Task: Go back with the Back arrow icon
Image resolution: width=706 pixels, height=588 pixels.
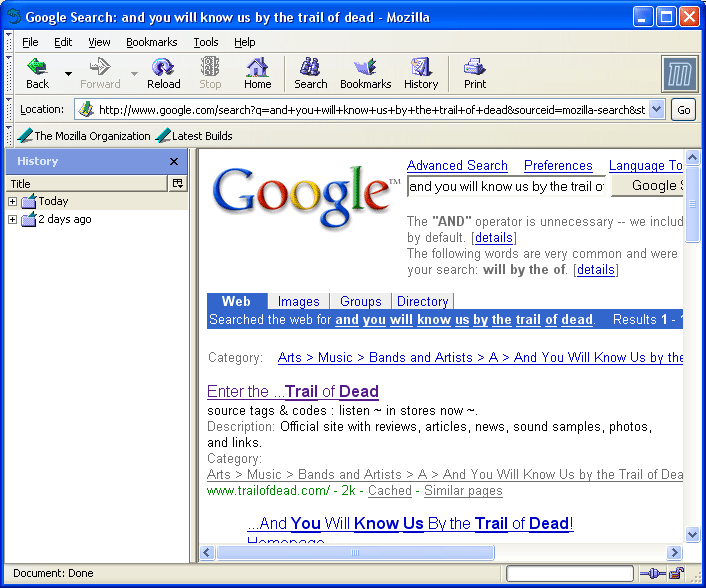Action: click(37, 68)
